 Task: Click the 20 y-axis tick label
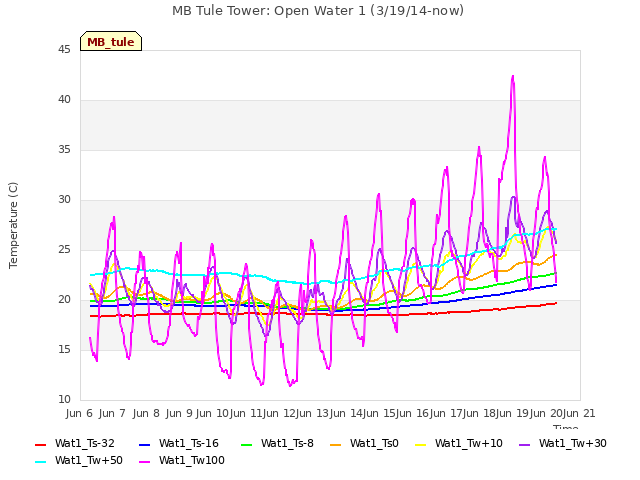click(x=64, y=300)
